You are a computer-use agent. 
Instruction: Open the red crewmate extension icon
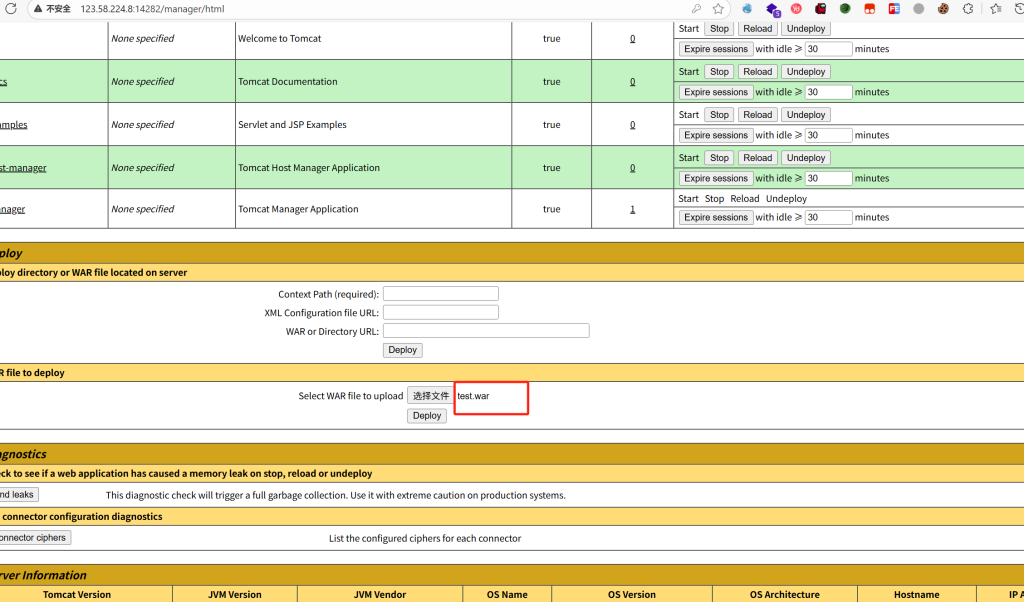pos(820,8)
